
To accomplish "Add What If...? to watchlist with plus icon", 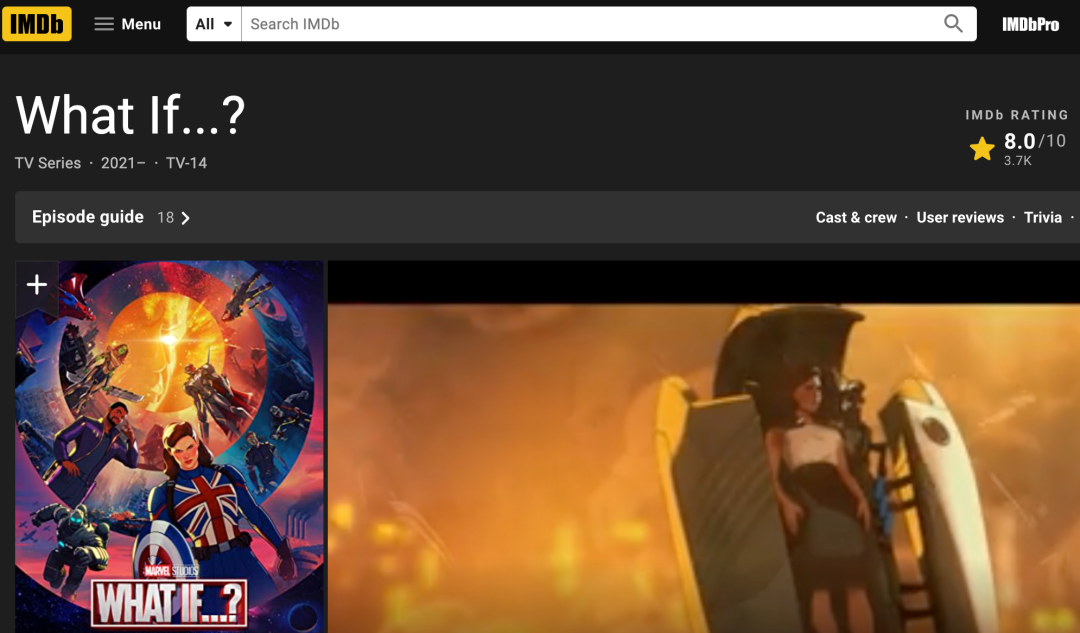I will click(x=37, y=284).
